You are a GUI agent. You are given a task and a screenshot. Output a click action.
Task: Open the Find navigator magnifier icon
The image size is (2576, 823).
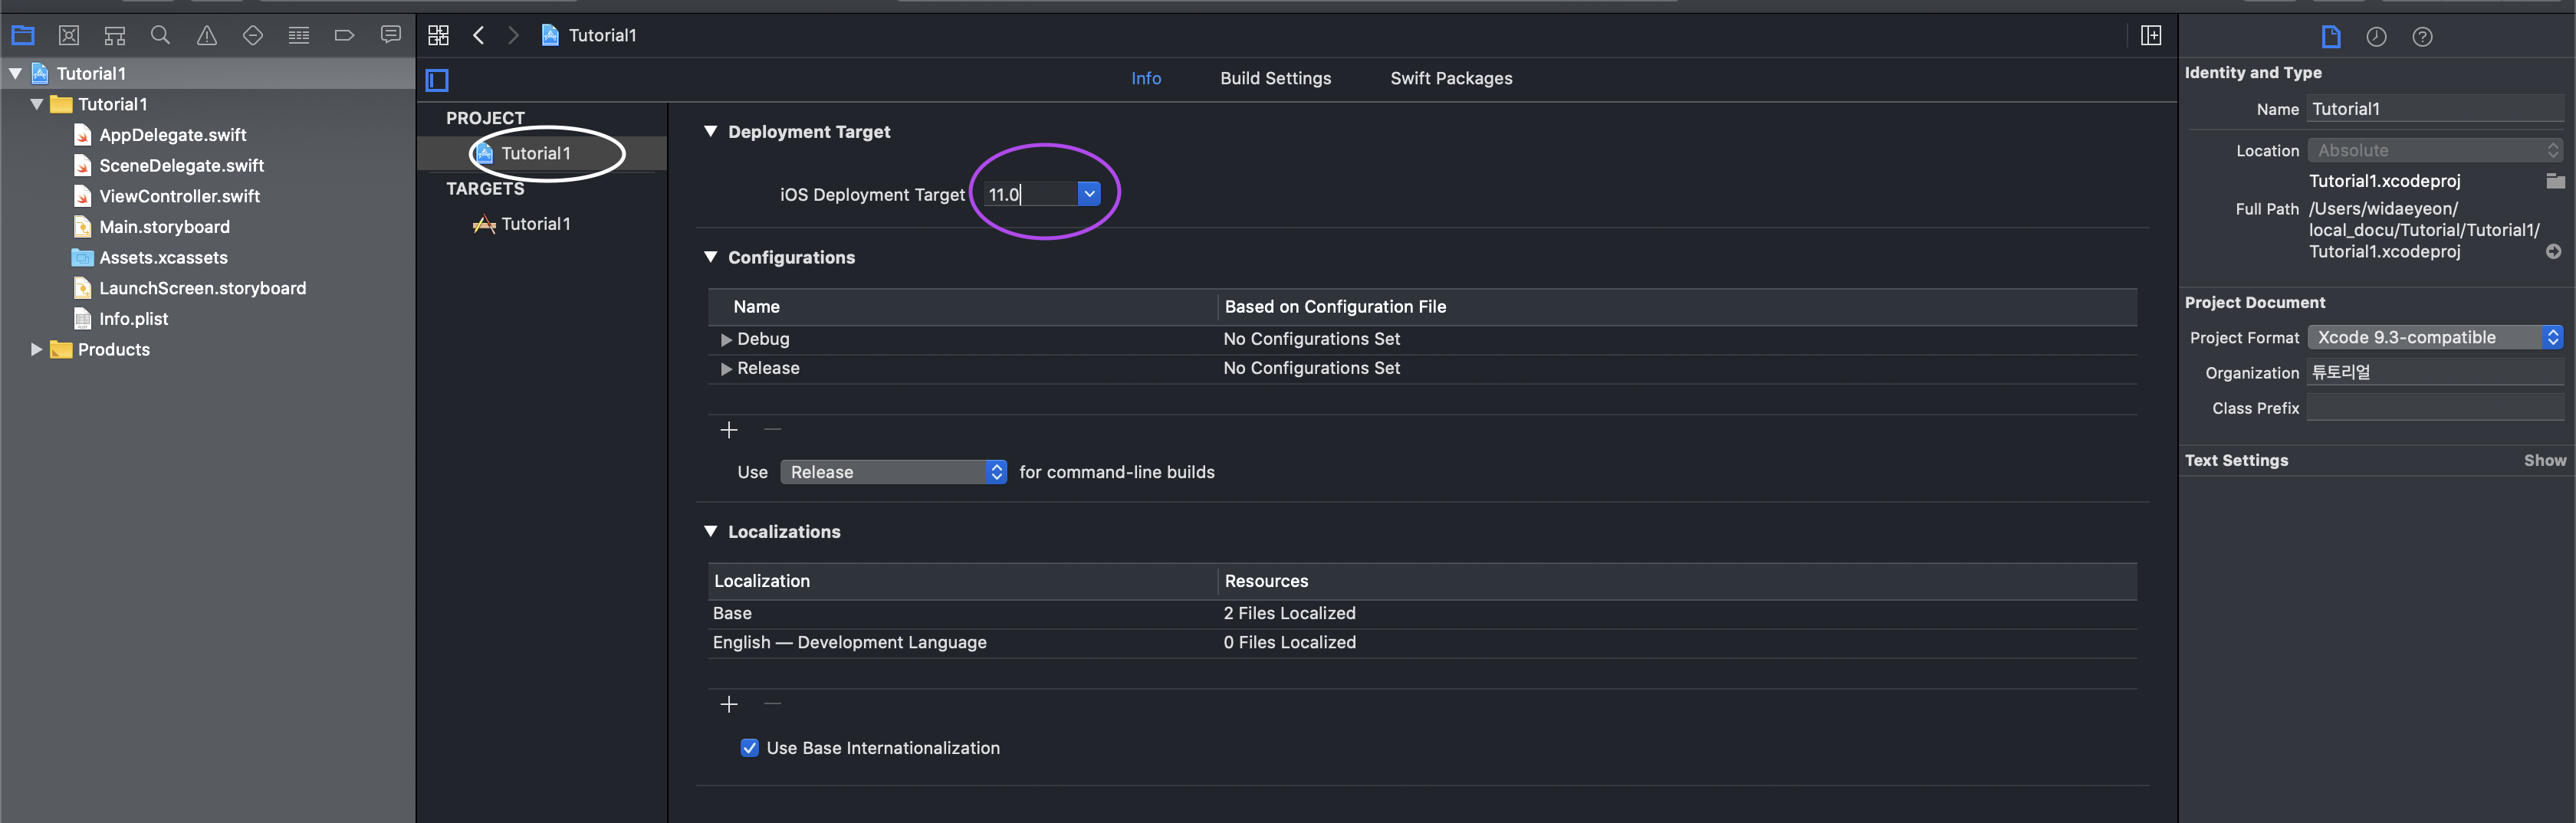click(160, 36)
